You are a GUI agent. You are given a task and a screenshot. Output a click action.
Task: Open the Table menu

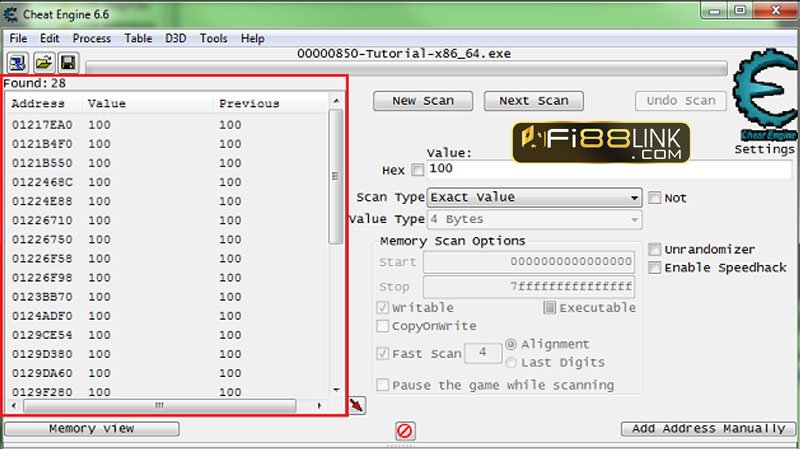click(x=138, y=38)
